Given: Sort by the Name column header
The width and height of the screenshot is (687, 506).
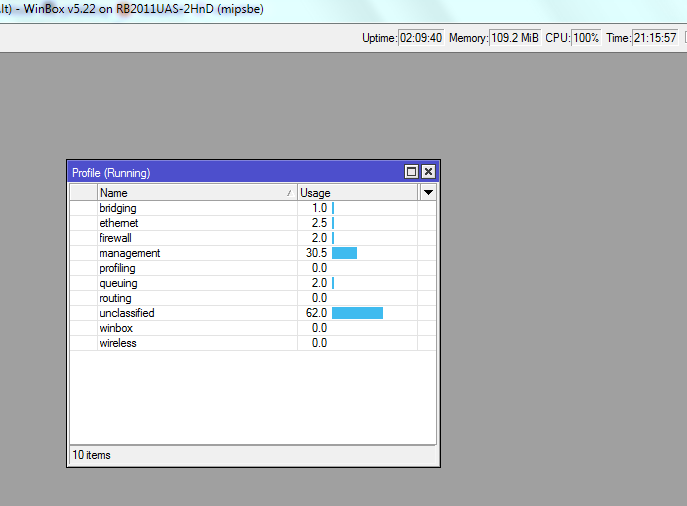Looking at the screenshot, I should pyautogui.click(x=197, y=193).
